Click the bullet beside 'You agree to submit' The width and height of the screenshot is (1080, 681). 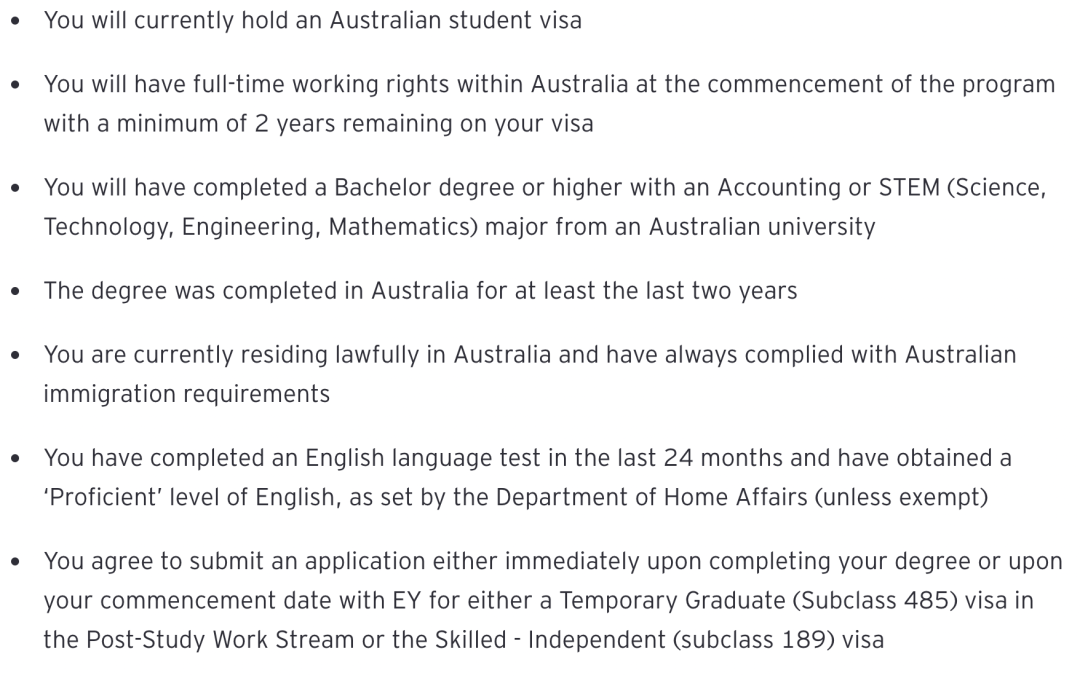[x=15, y=563]
